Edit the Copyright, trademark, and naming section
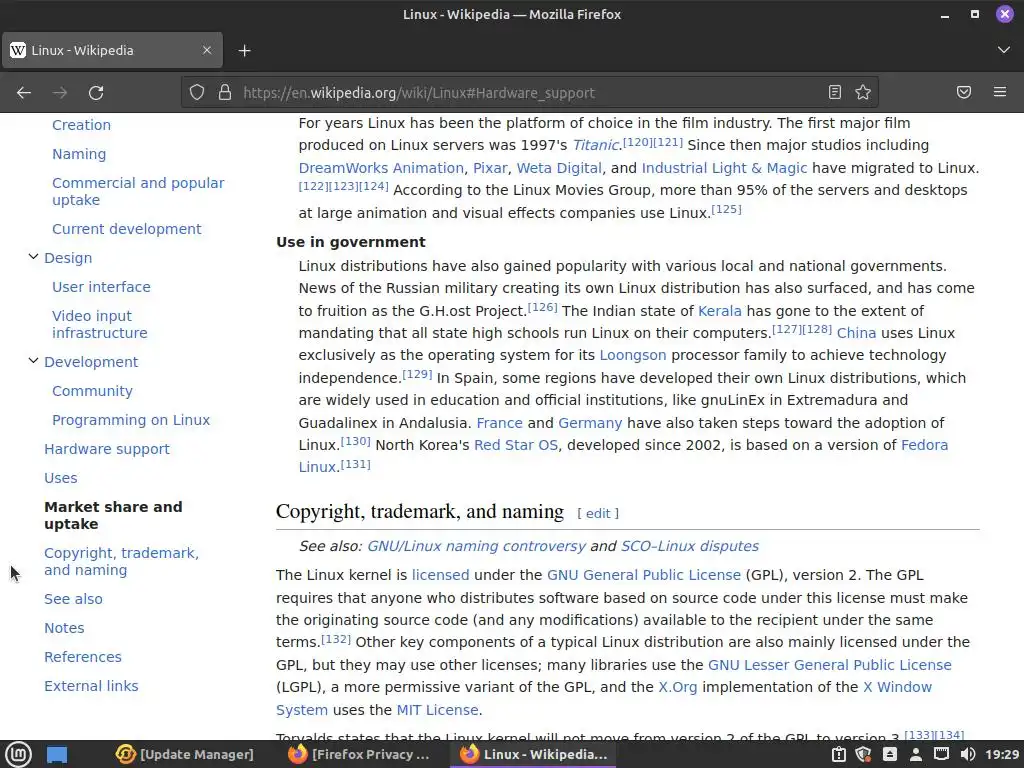 [598, 513]
